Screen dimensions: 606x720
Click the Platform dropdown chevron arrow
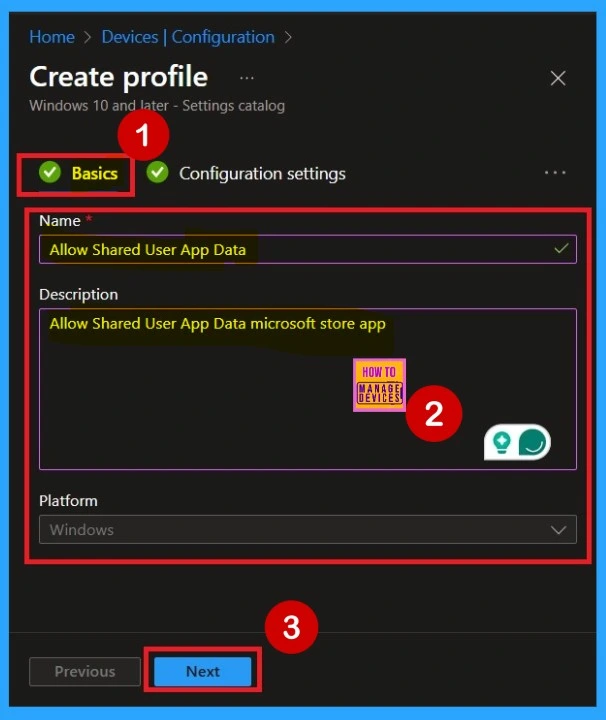558,530
